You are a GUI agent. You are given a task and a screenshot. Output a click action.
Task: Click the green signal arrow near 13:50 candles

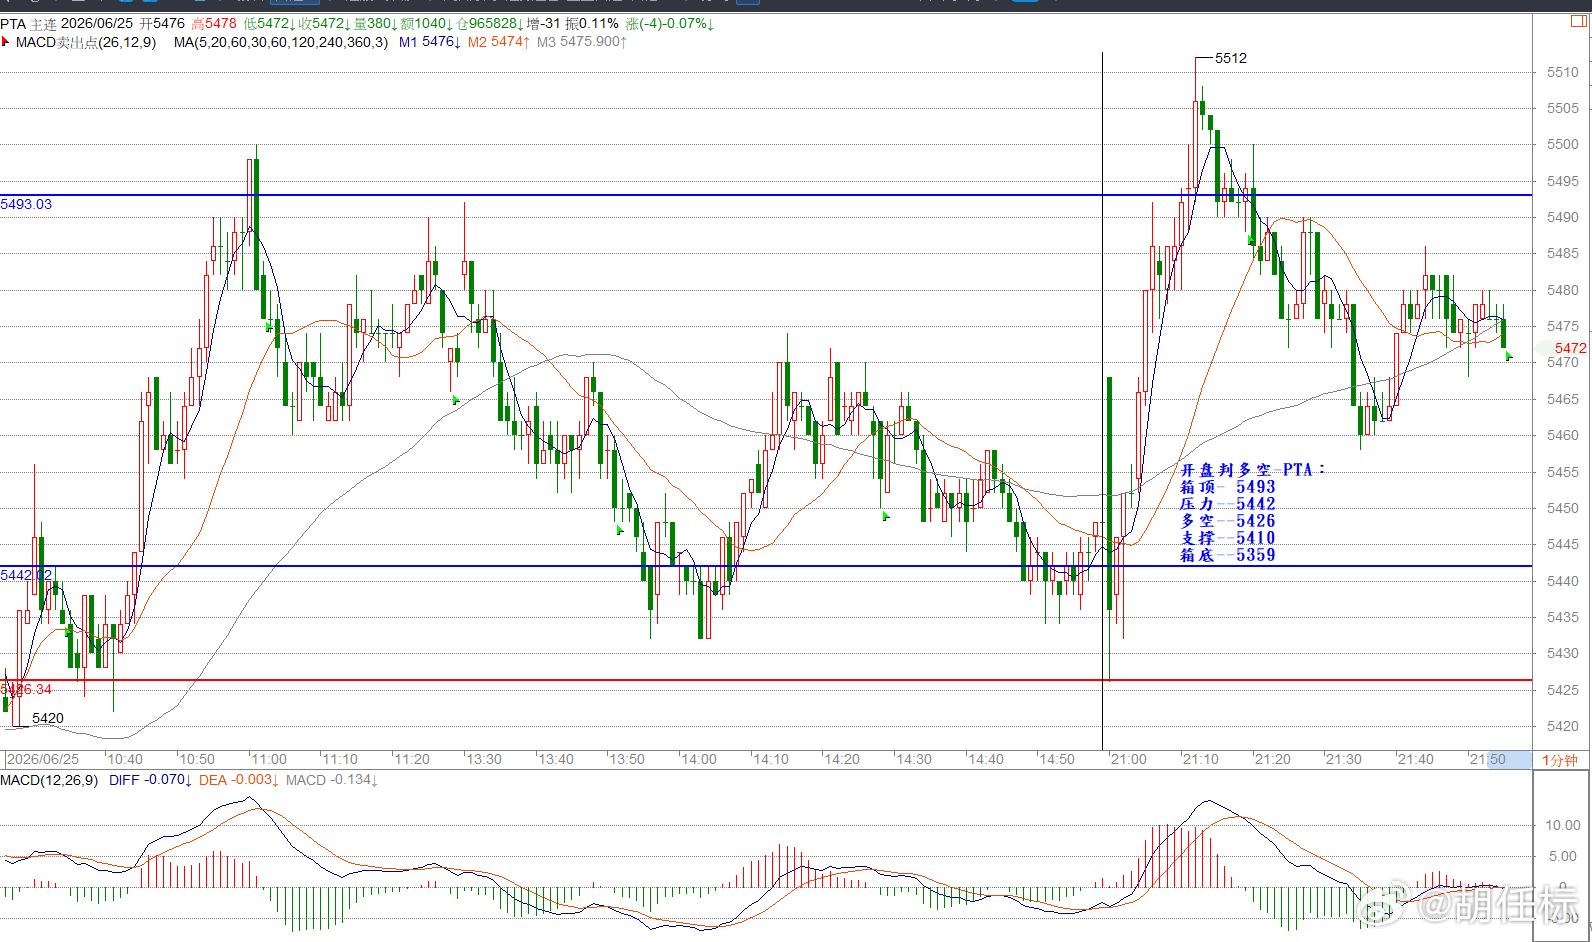[621, 530]
